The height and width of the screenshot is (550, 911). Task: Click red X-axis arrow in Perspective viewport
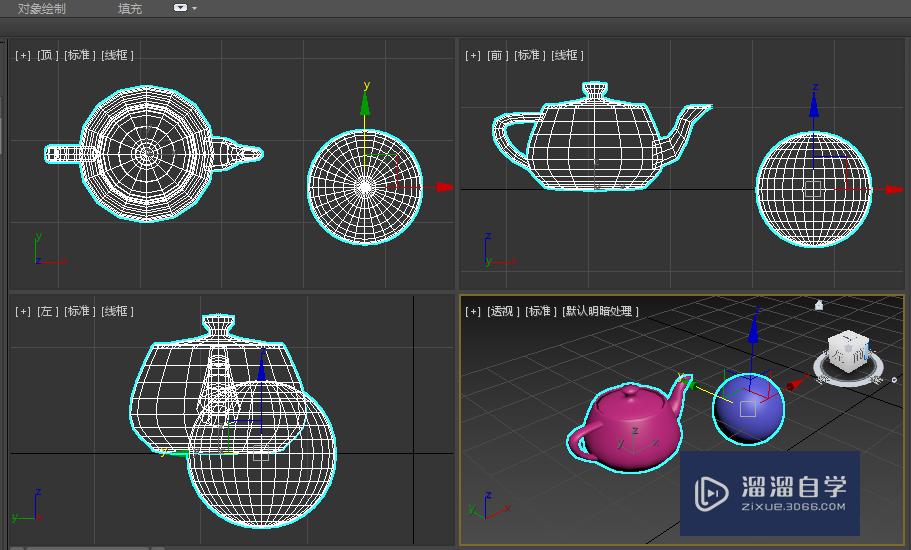click(x=797, y=383)
